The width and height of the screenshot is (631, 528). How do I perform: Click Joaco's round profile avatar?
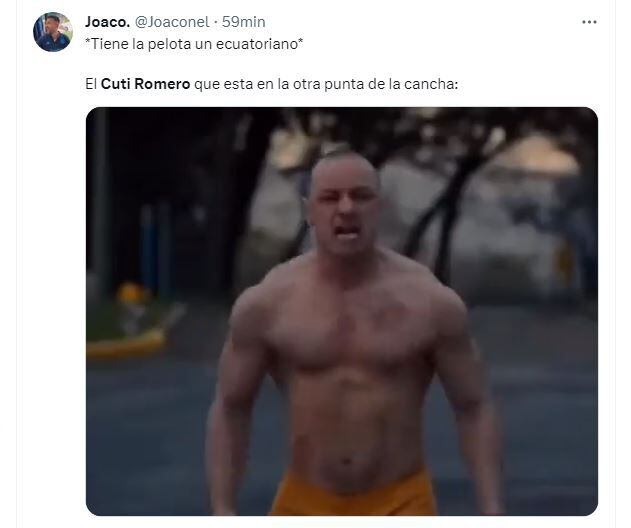pos(53,32)
